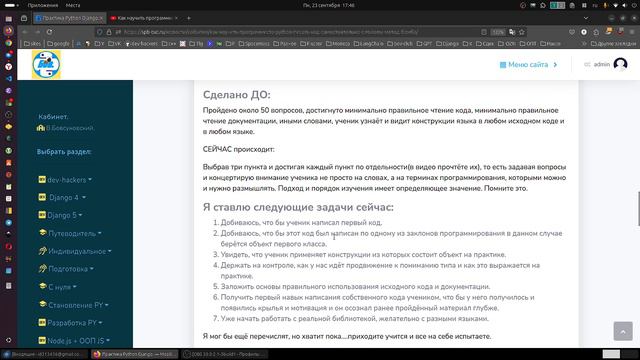Open the volume indicator in system tray
Image resolution: width=640 pixels, height=360 pixels.
(625, 5)
